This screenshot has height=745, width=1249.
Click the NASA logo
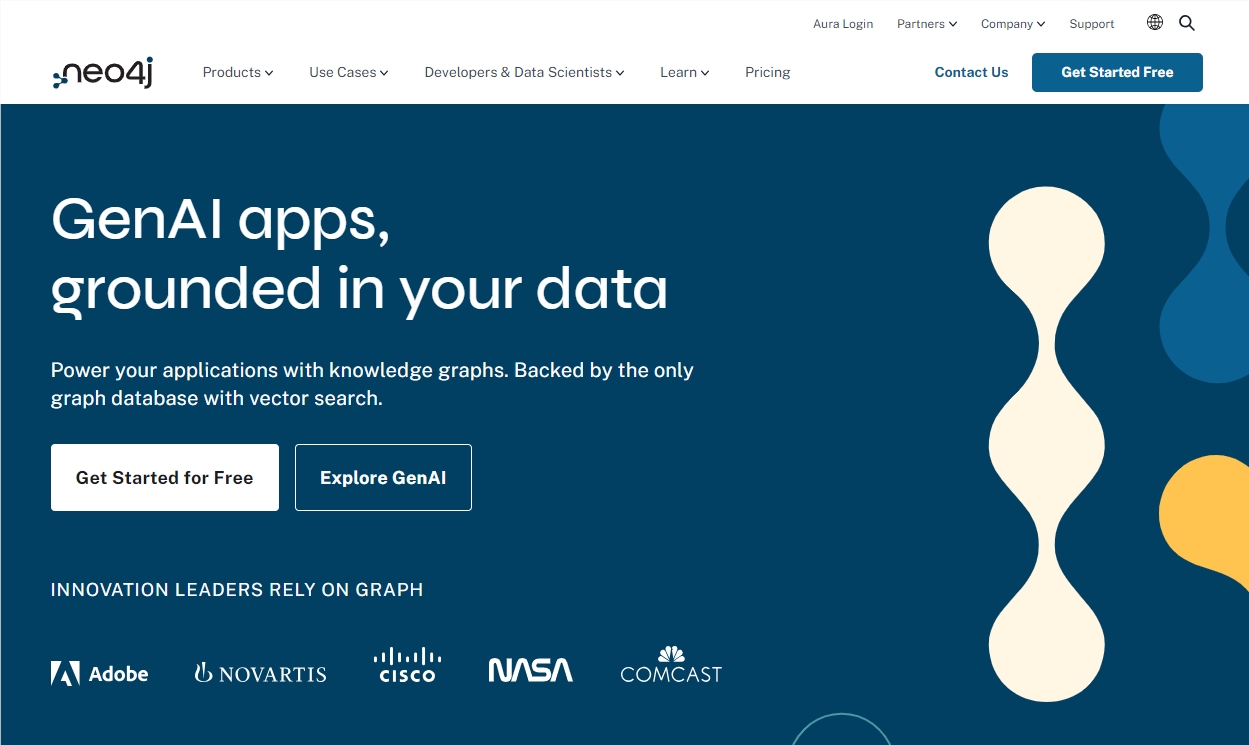(x=530, y=670)
